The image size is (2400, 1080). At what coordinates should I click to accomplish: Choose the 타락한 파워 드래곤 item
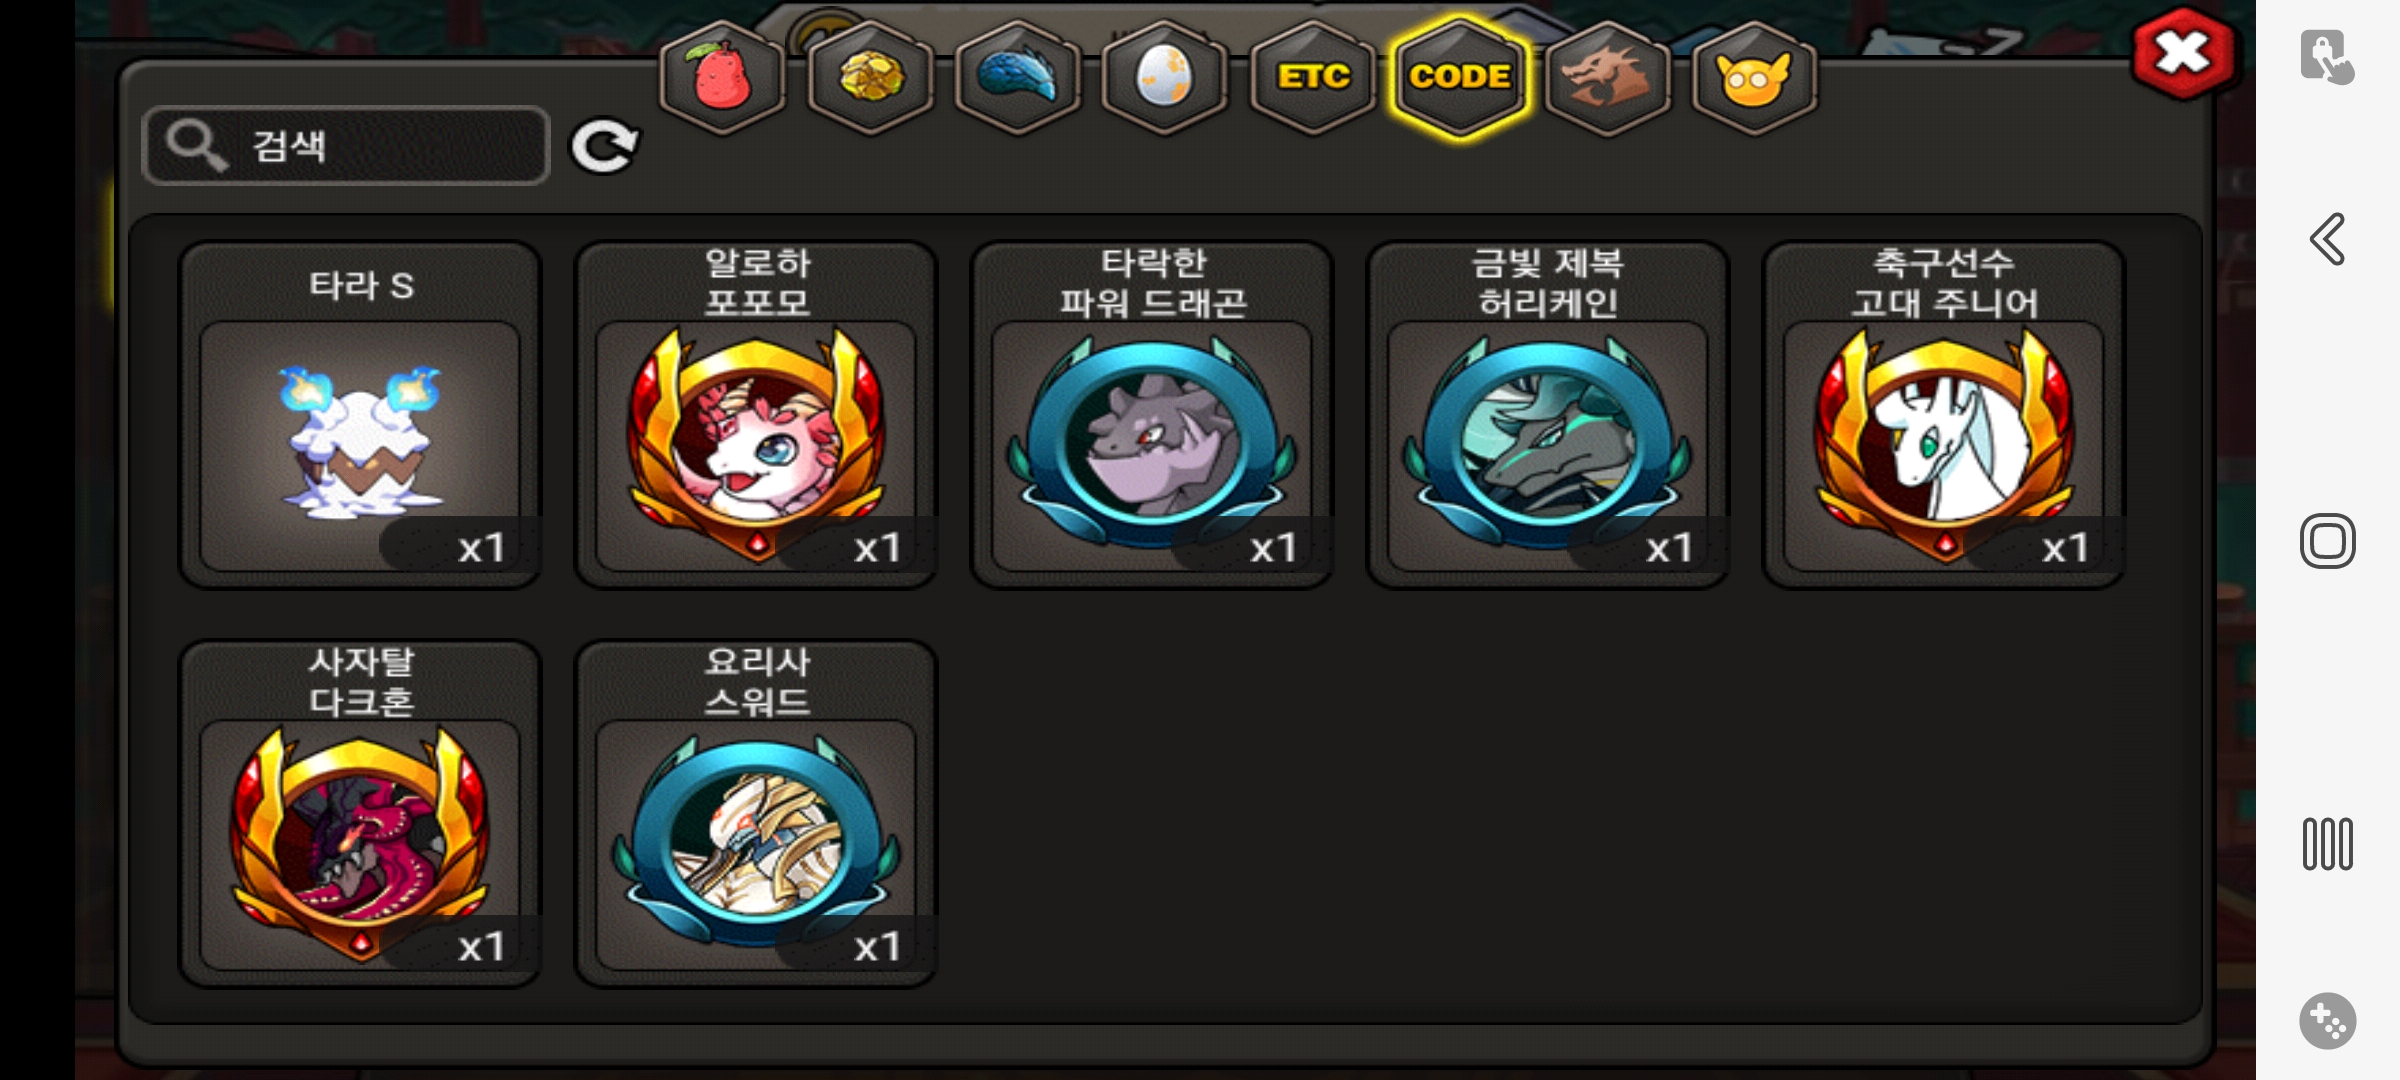coord(1152,415)
